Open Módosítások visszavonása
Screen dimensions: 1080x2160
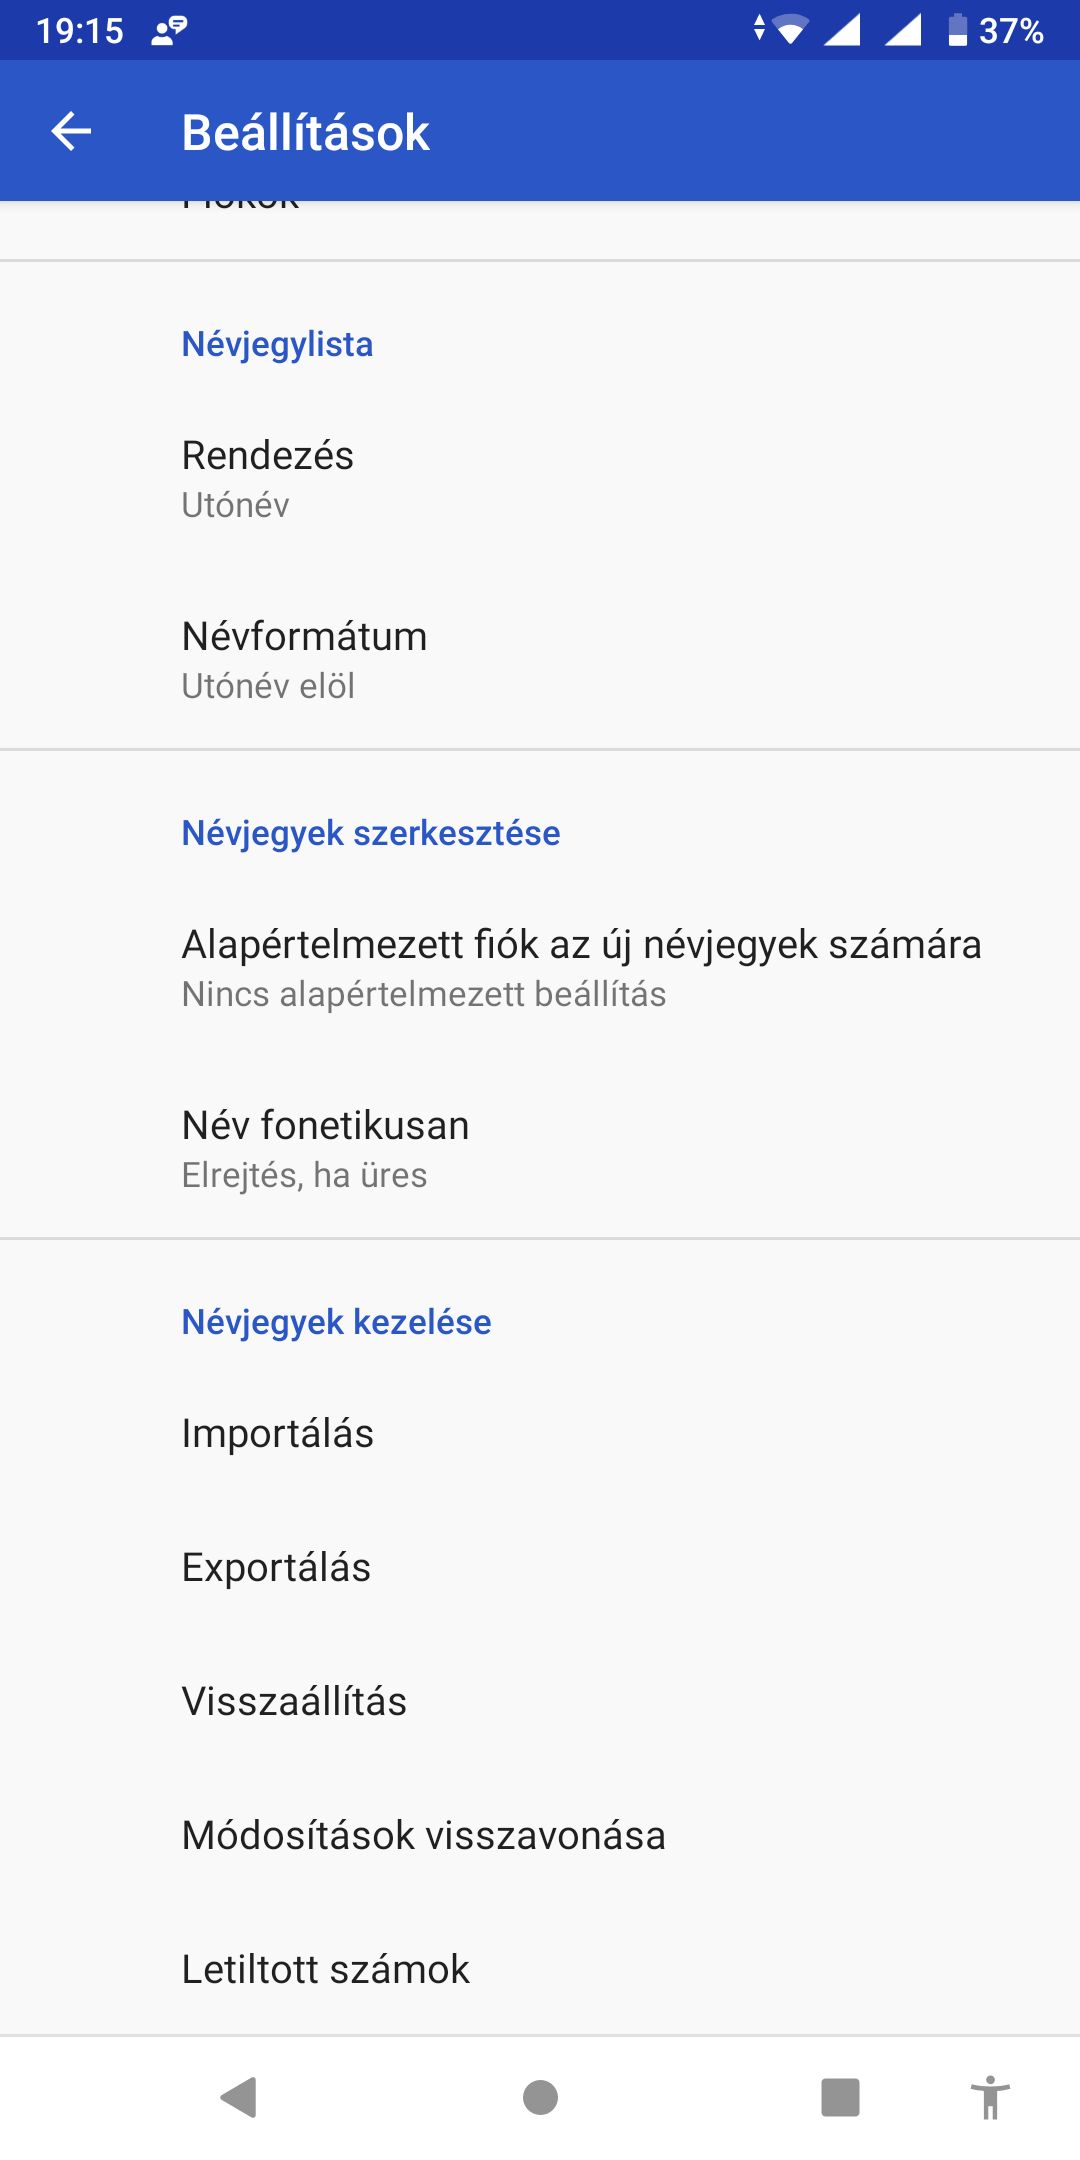coord(540,1835)
